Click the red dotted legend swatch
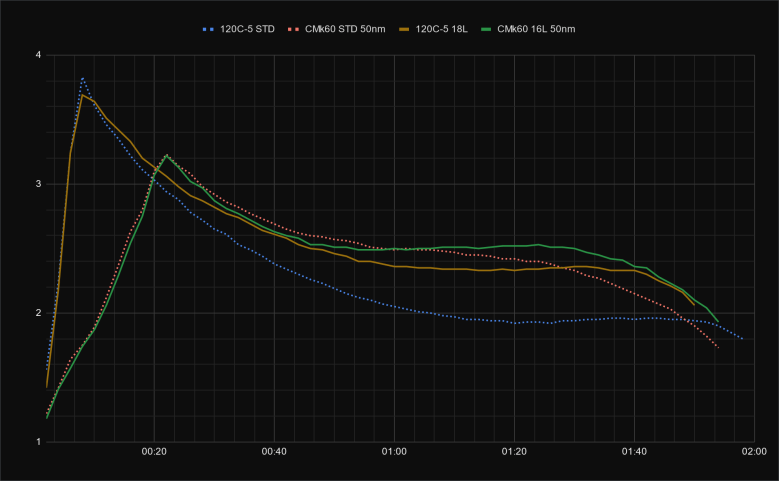779x481 pixels. (x=297, y=29)
